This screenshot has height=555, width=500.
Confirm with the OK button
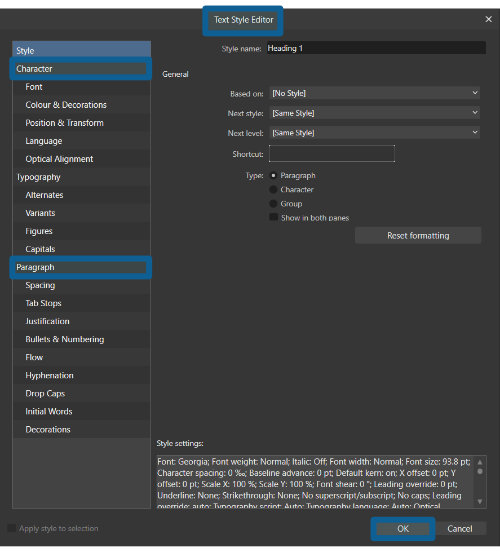coord(403,529)
